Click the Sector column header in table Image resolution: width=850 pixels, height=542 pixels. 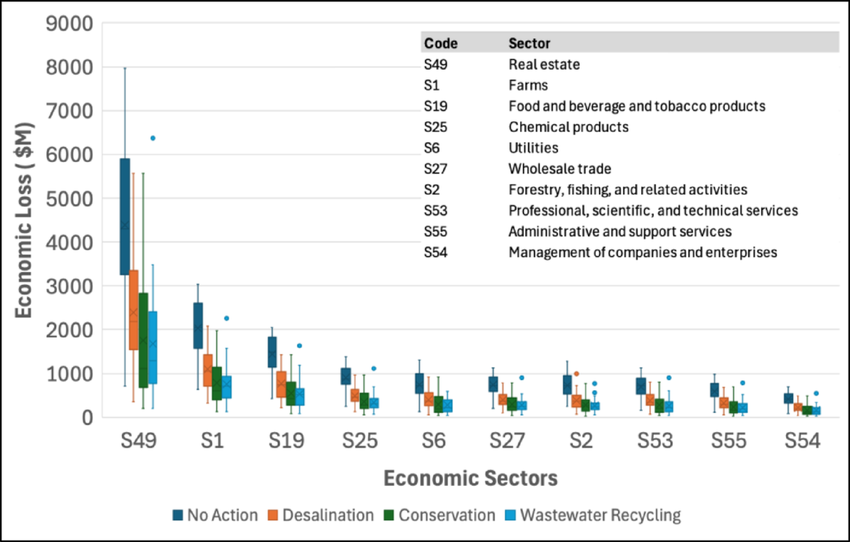pyautogui.click(x=529, y=43)
